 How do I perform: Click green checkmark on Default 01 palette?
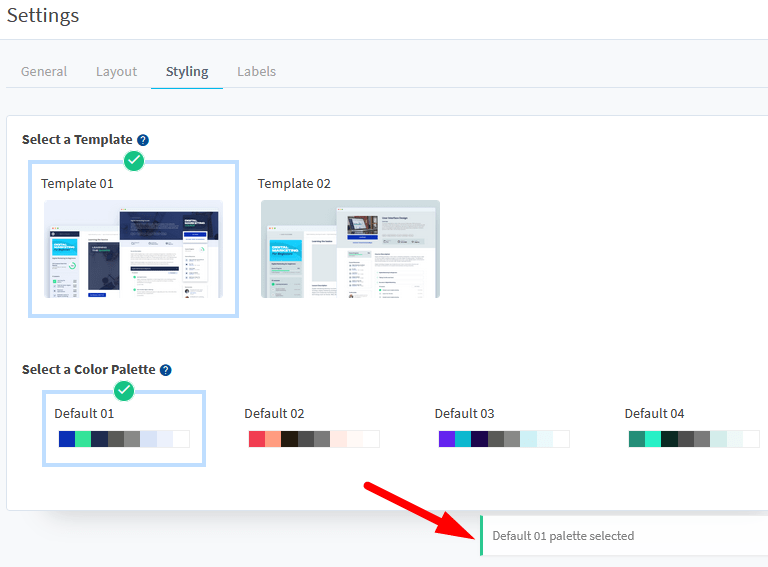point(124,391)
